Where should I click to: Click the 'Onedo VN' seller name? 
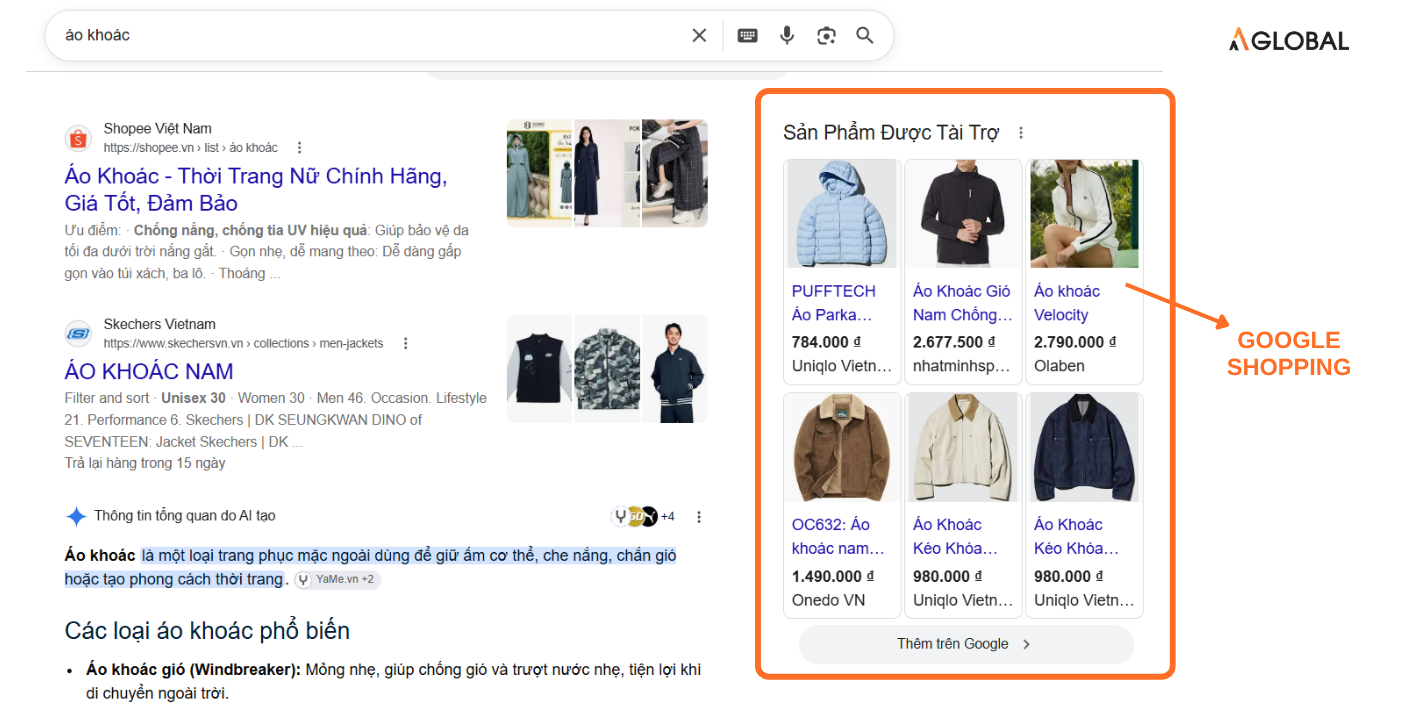(829, 600)
